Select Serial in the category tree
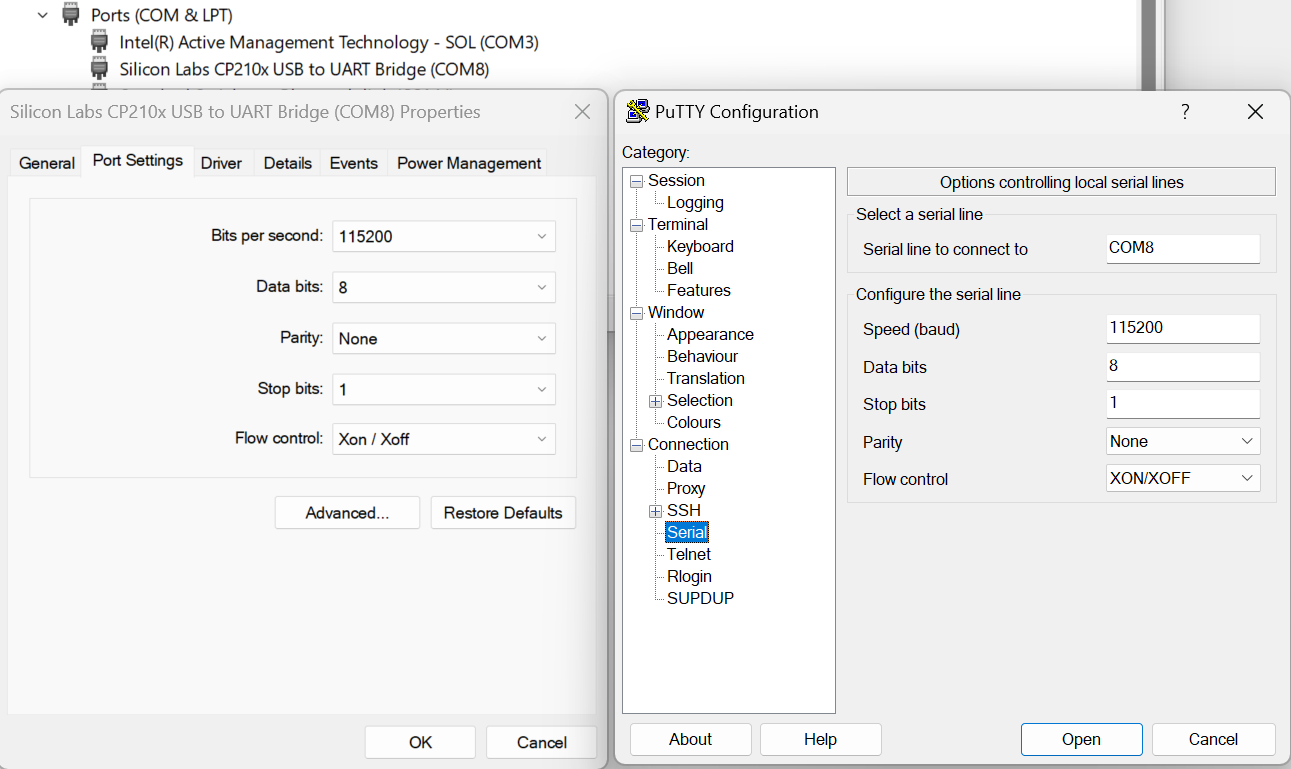 point(687,533)
